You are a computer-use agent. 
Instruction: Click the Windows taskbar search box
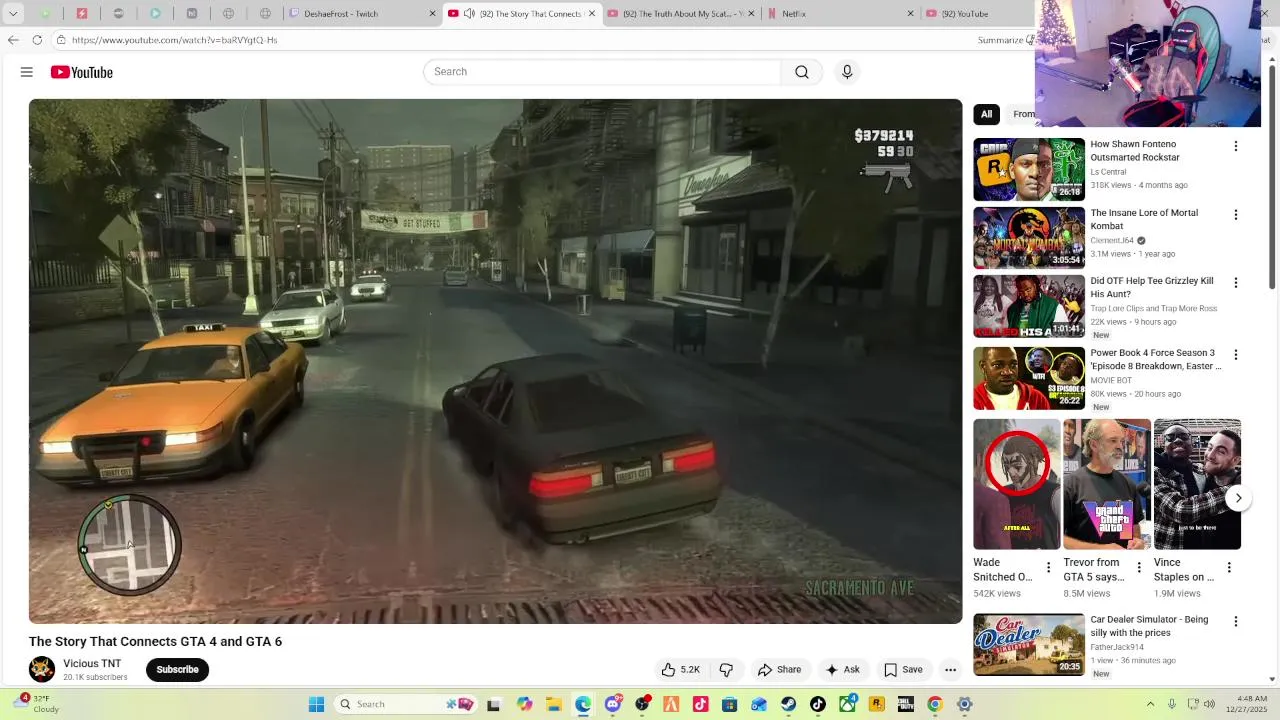[405, 704]
